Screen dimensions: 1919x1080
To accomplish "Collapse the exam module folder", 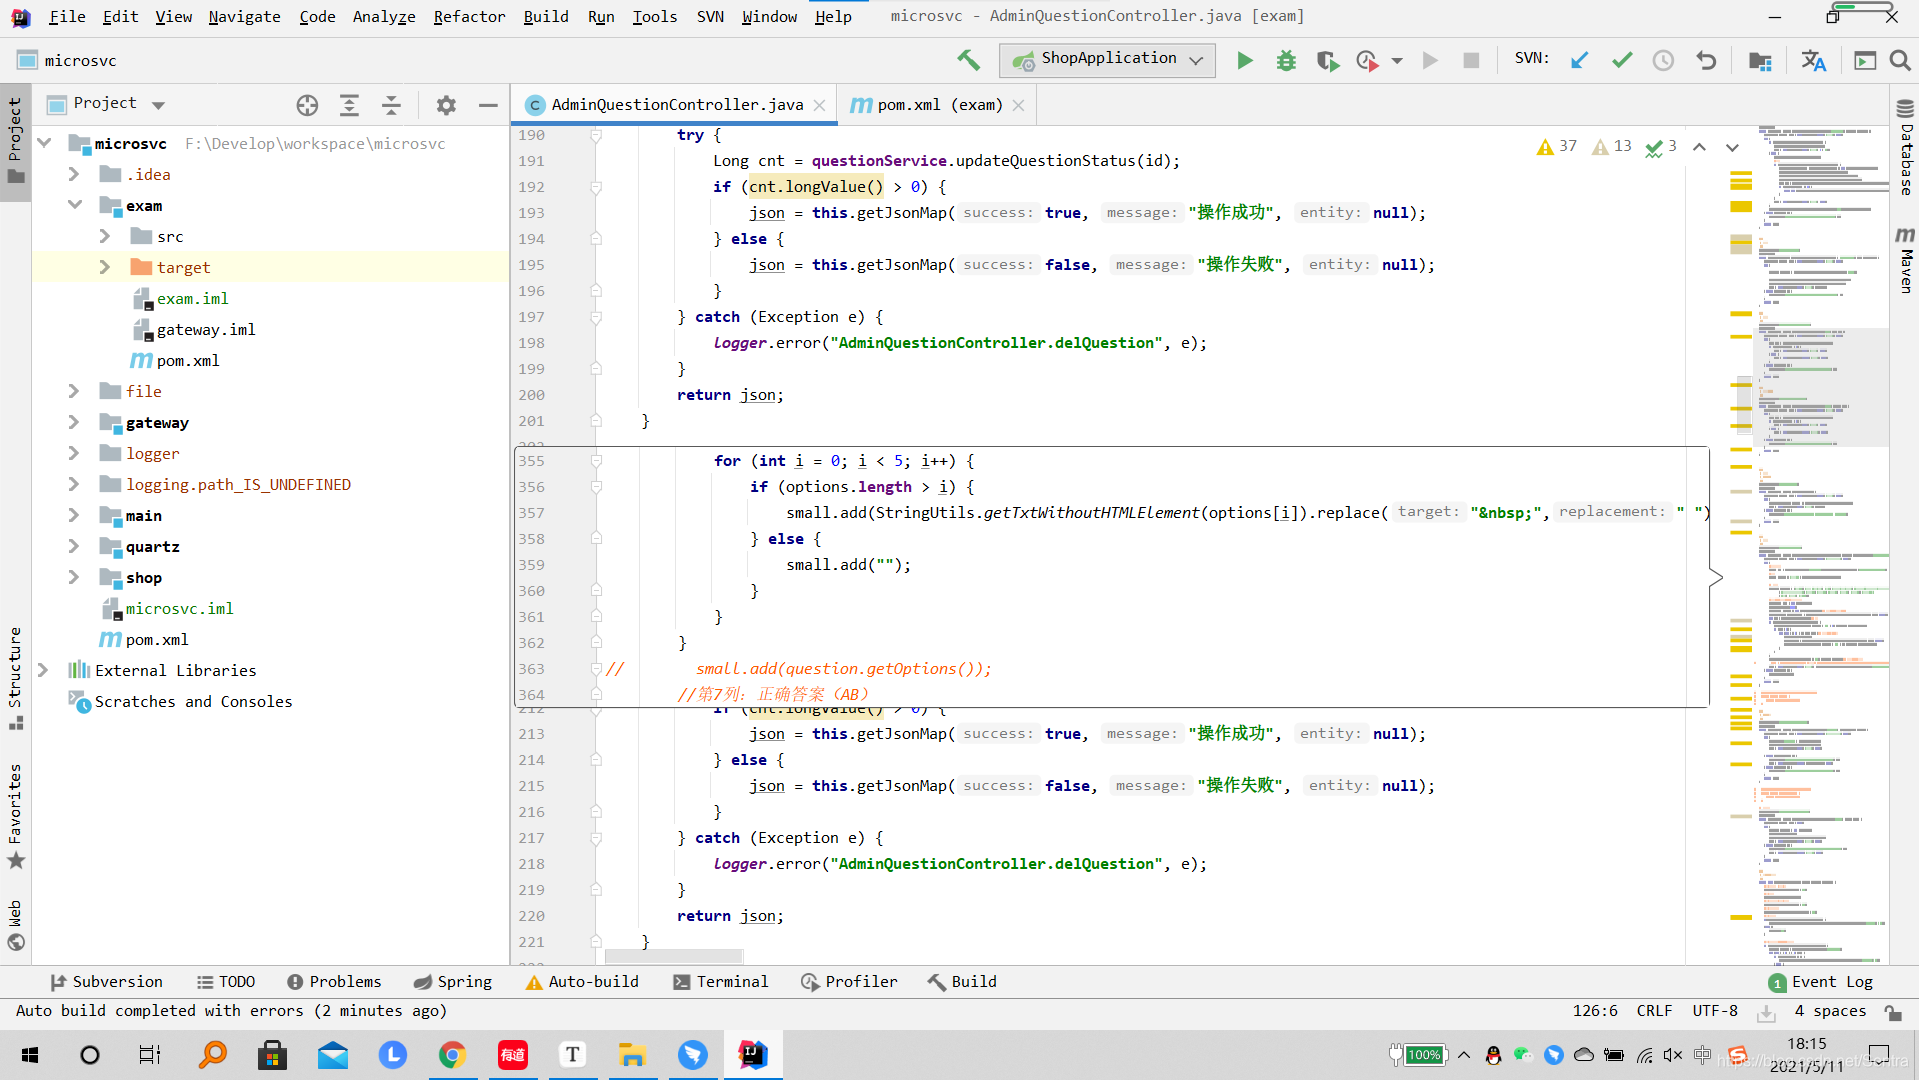I will pyautogui.click(x=74, y=205).
